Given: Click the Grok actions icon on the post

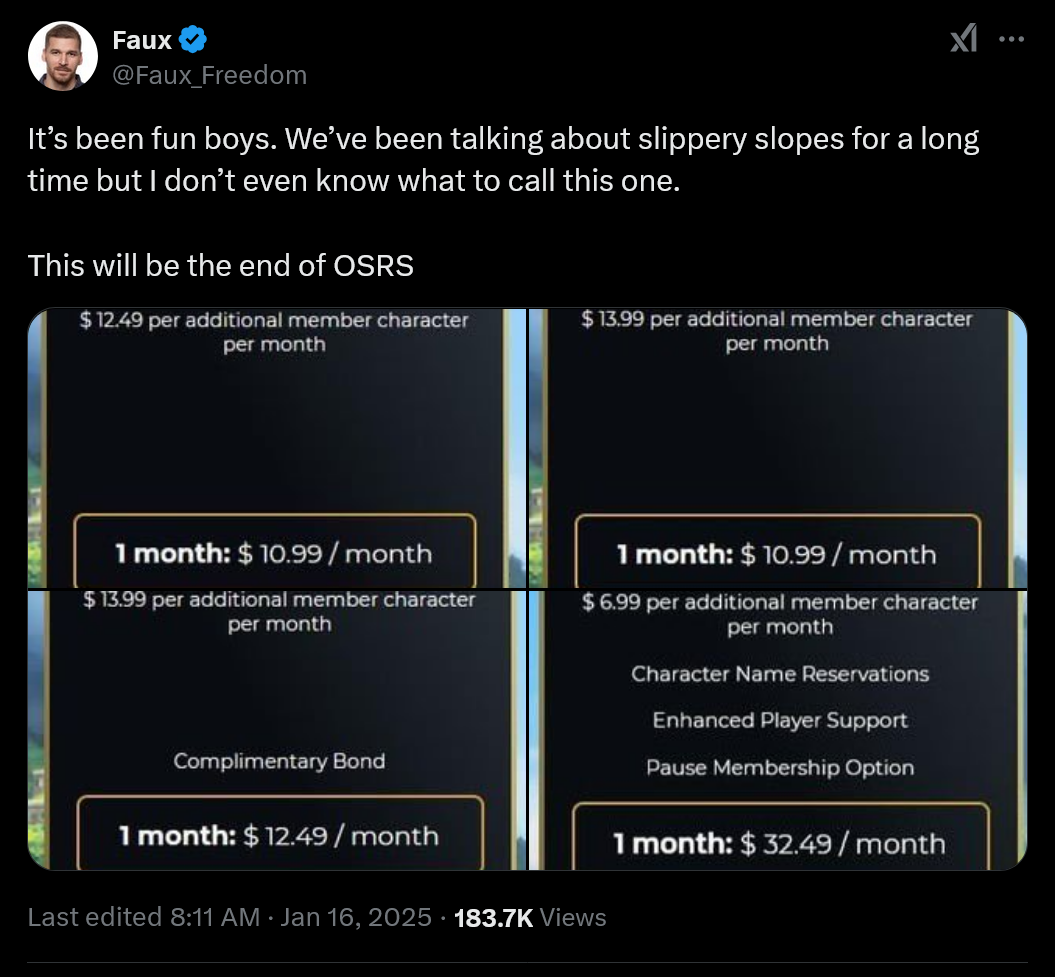Looking at the screenshot, I should pyautogui.click(x=962, y=38).
